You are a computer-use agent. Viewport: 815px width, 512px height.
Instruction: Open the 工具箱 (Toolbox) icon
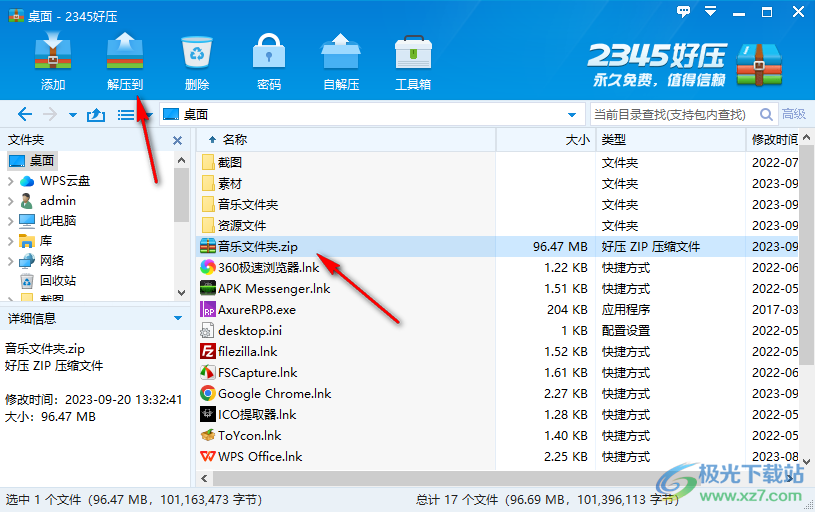pos(413,52)
